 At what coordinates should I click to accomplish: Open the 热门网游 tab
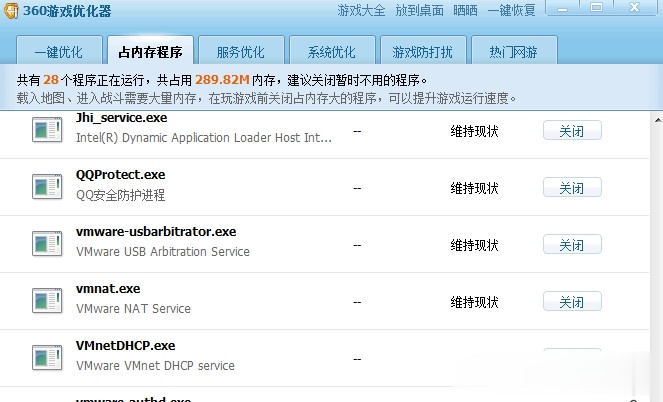(x=514, y=52)
